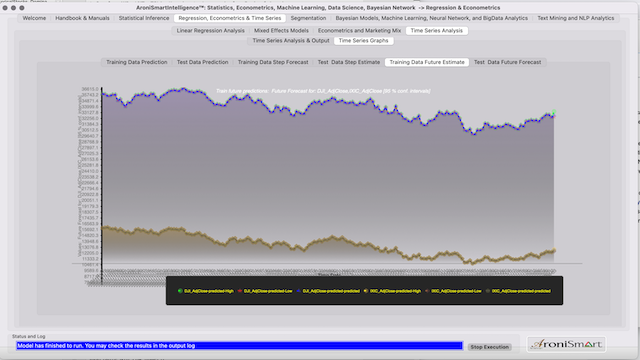Viewport: 640px width, 360px height.
Task: Go to Econometrics and Marketing Mix tab
Action: click(360, 31)
